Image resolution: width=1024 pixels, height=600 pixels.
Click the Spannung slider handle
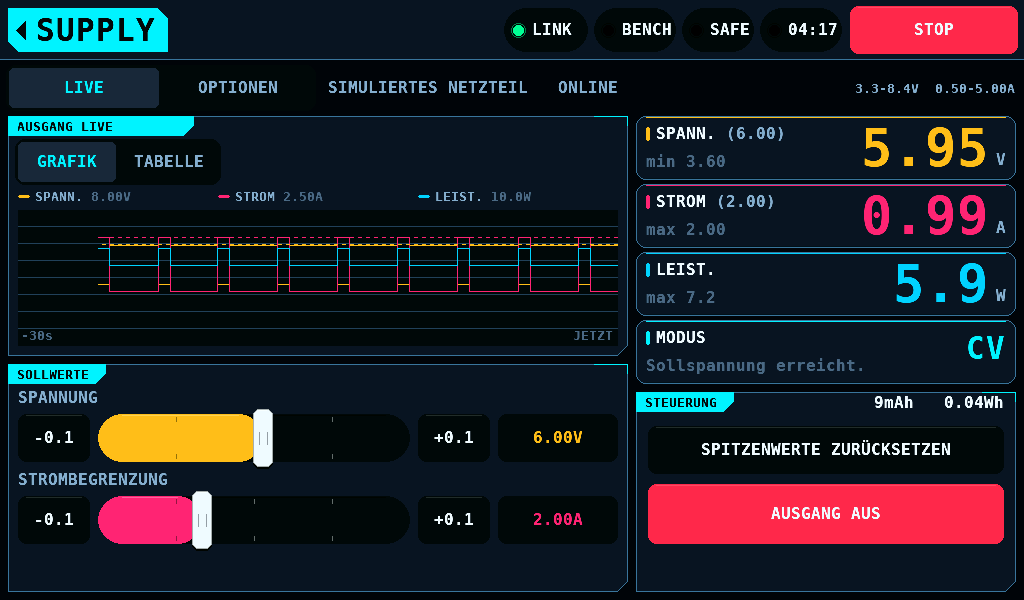point(263,438)
